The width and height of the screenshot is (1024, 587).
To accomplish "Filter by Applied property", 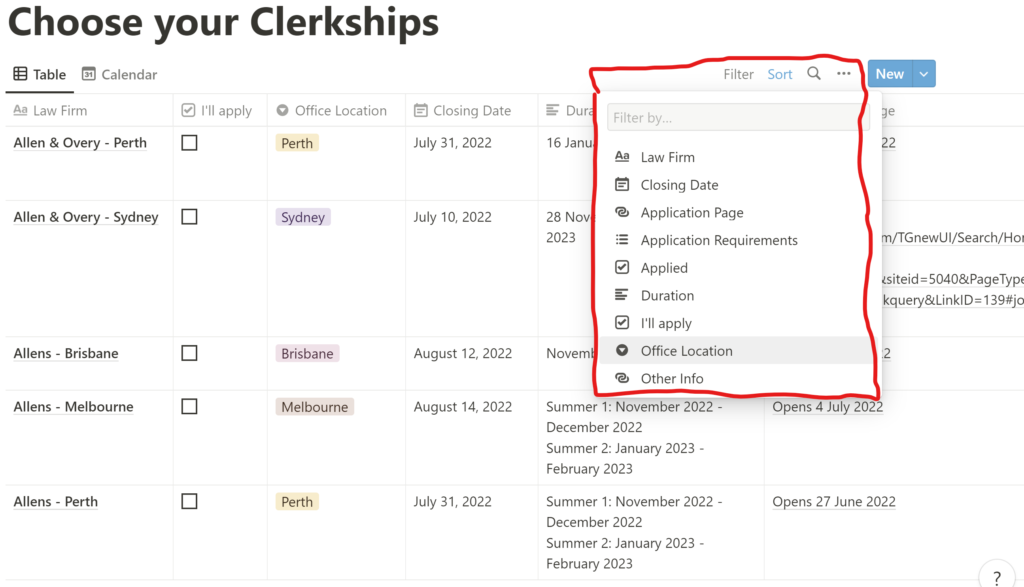I will (734, 268).
